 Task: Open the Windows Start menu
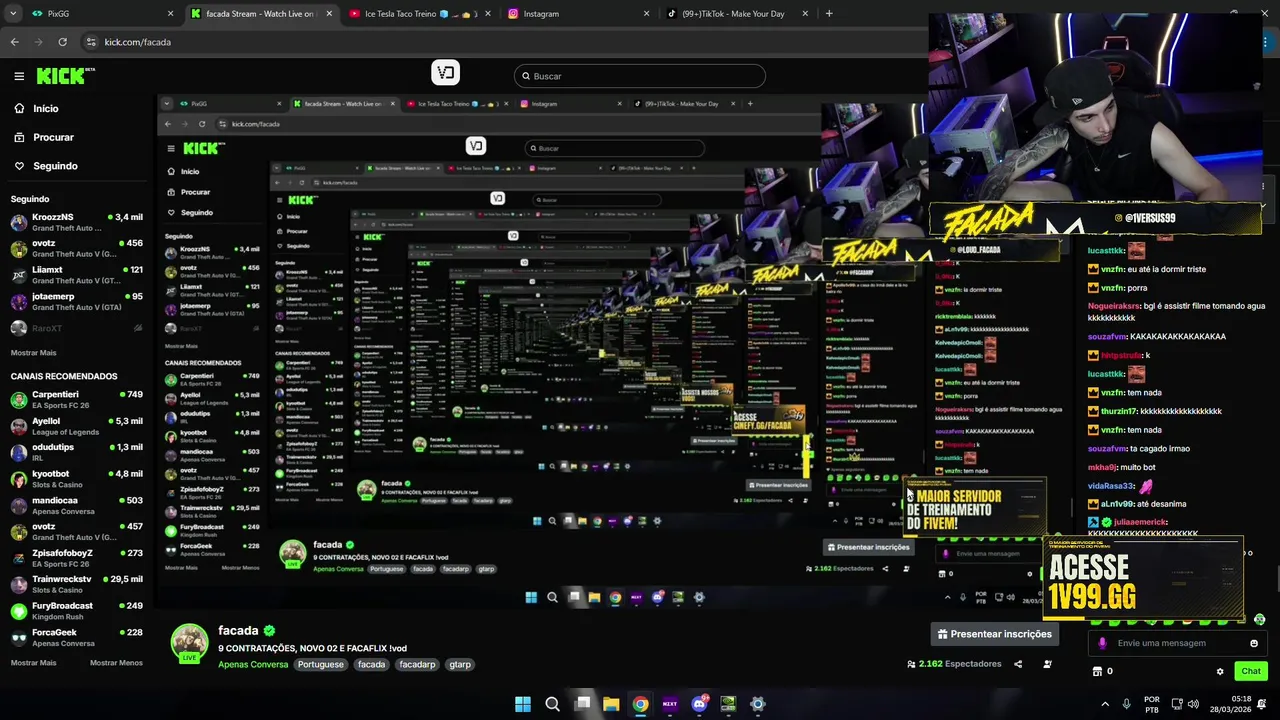pos(523,704)
